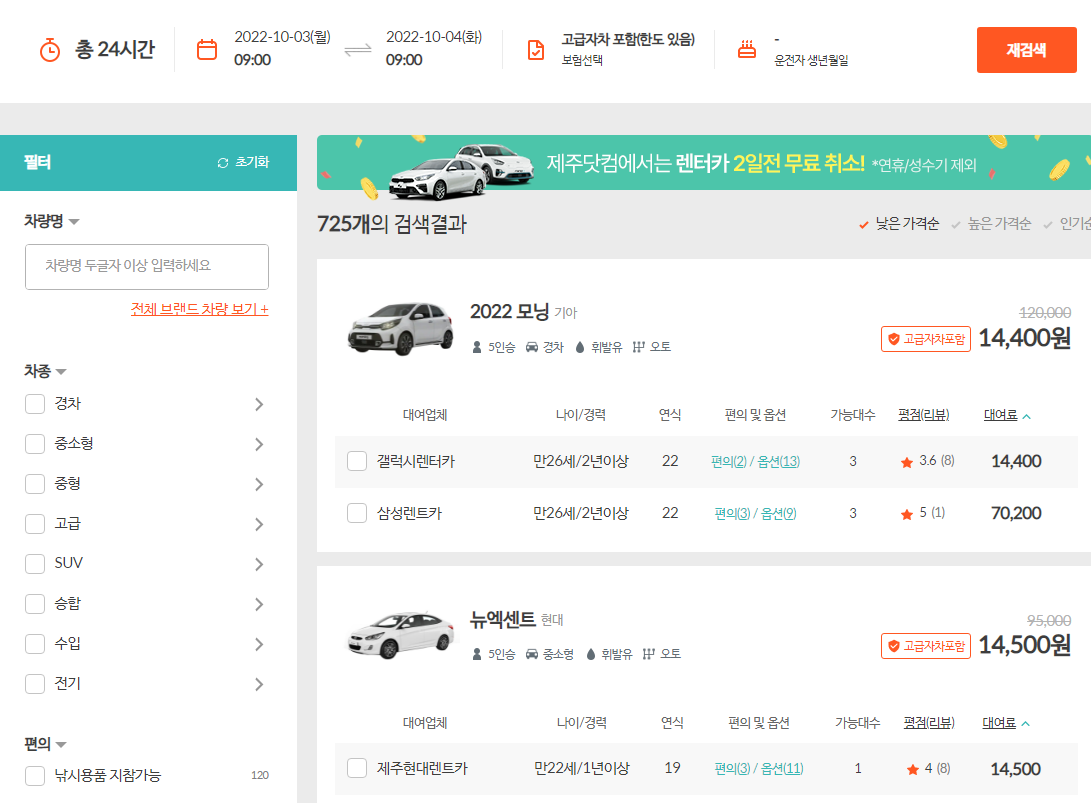Open 편의(3) / 옵션(11) for 제주현대렌트카
This screenshot has width=1091, height=803.
[x=758, y=768]
